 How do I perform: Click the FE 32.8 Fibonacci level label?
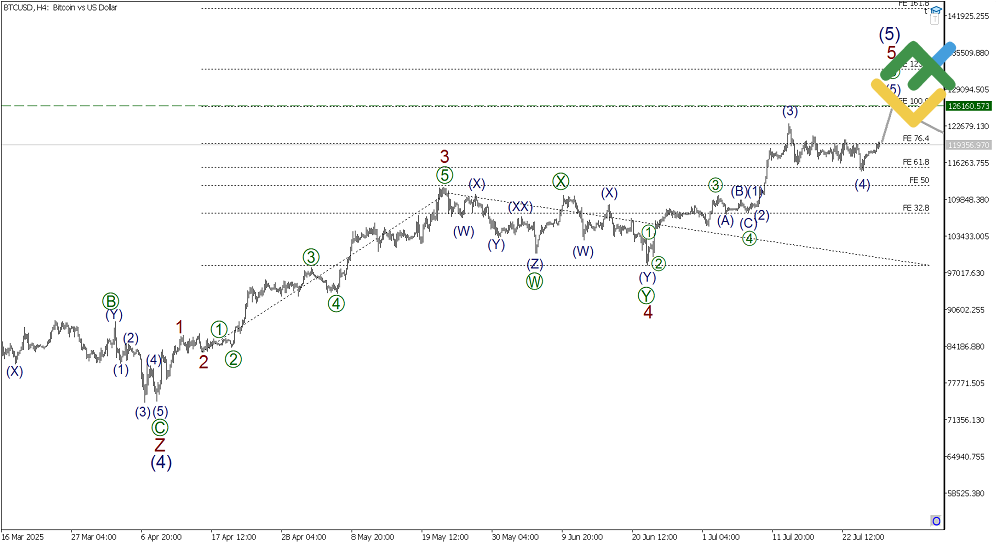tap(915, 207)
